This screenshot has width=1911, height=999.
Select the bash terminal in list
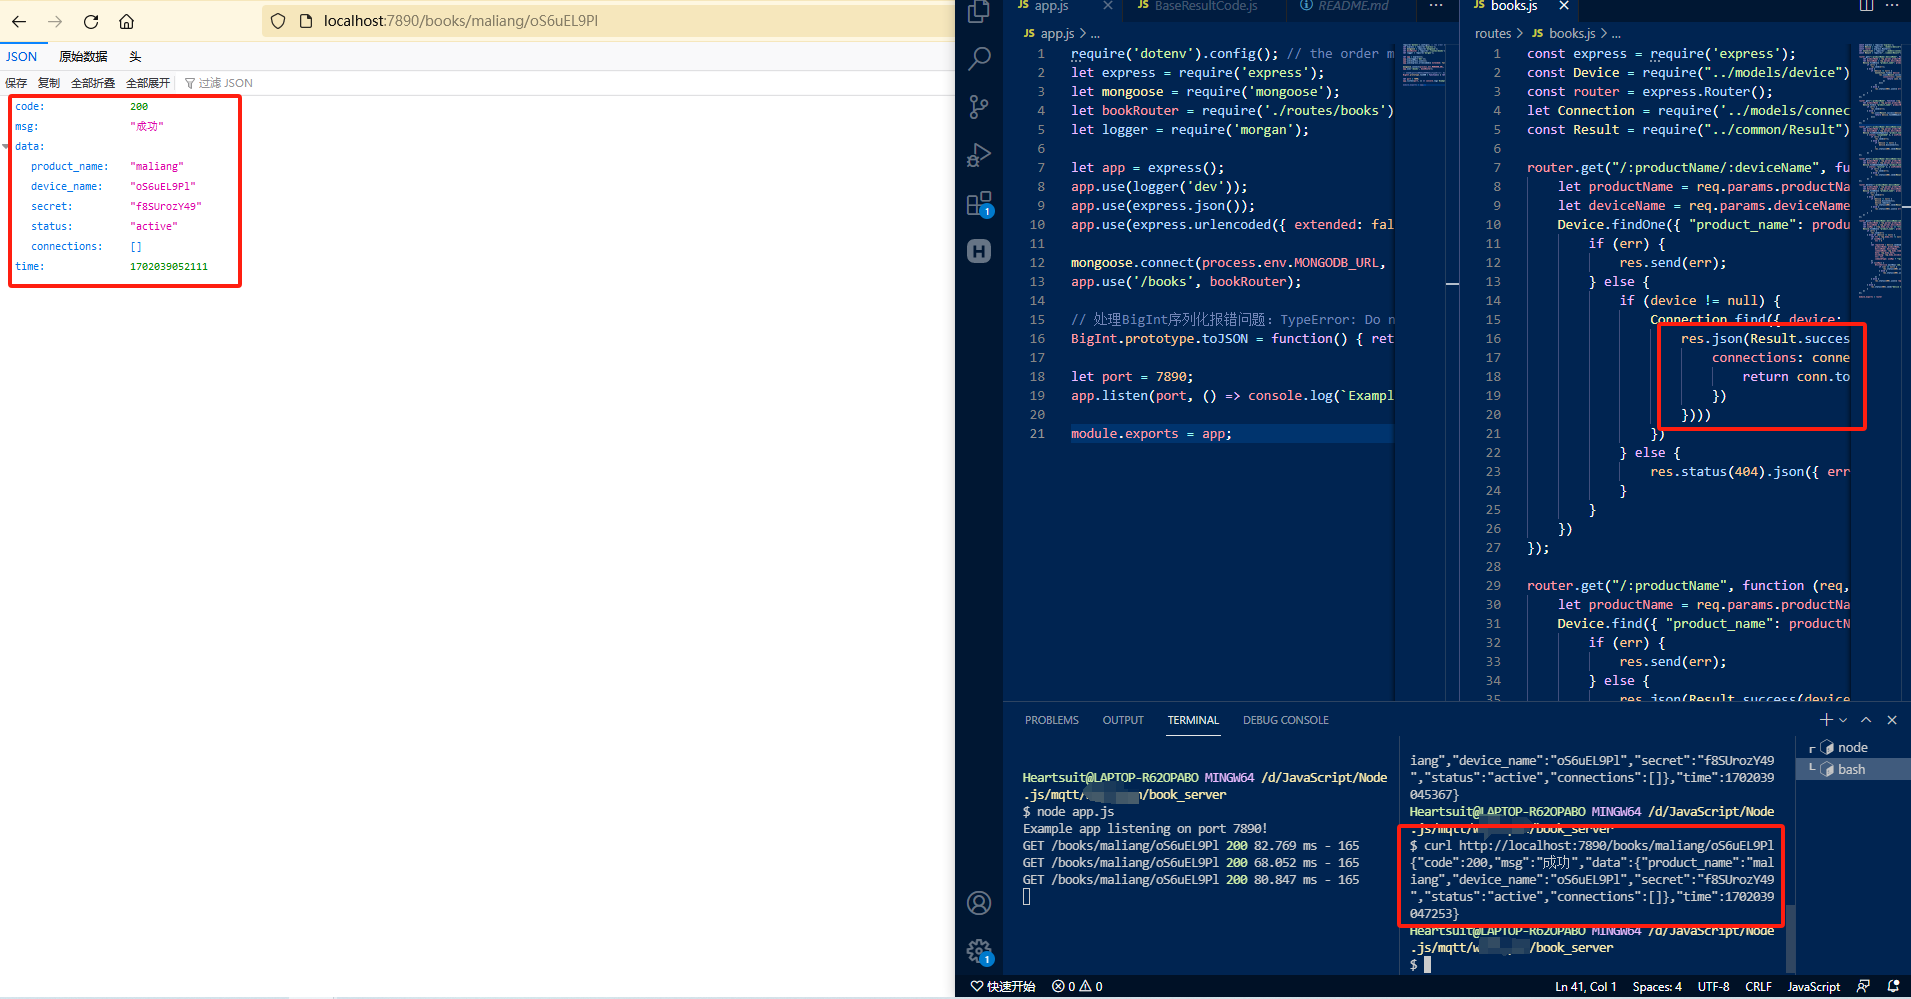(x=1853, y=770)
